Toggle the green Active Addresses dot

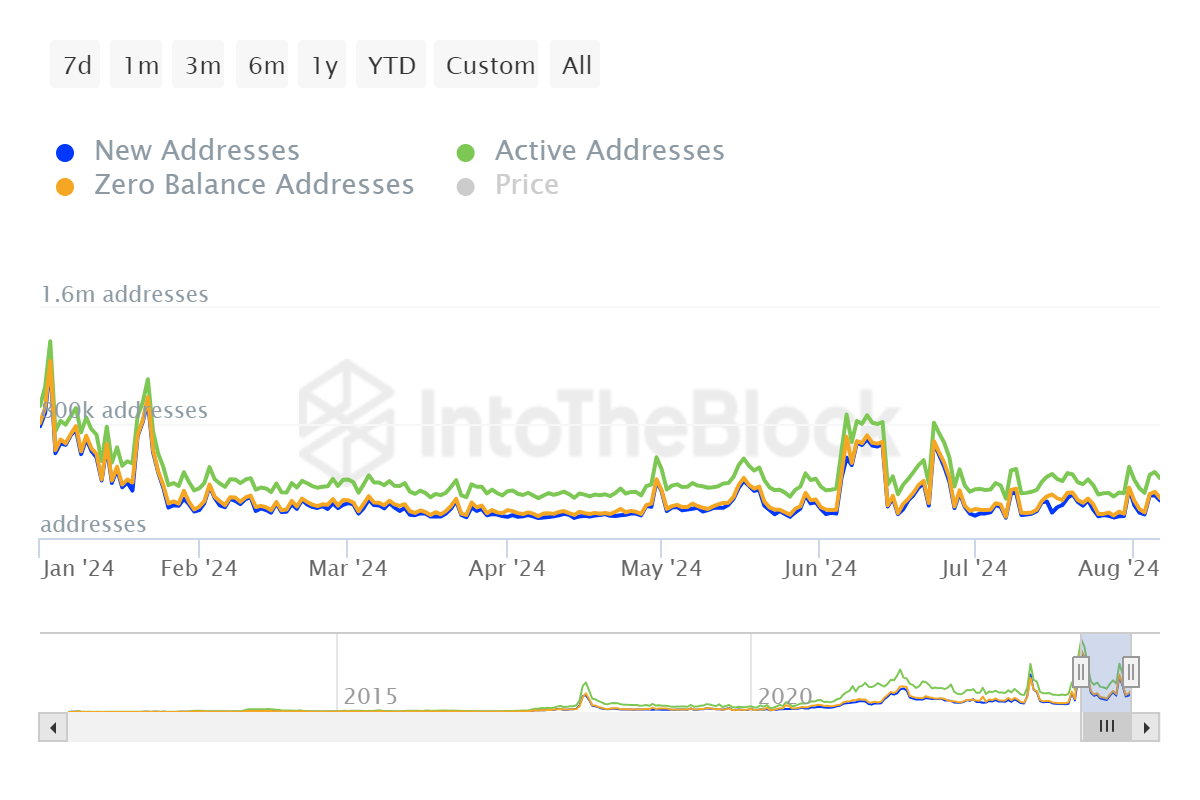[465, 153]
